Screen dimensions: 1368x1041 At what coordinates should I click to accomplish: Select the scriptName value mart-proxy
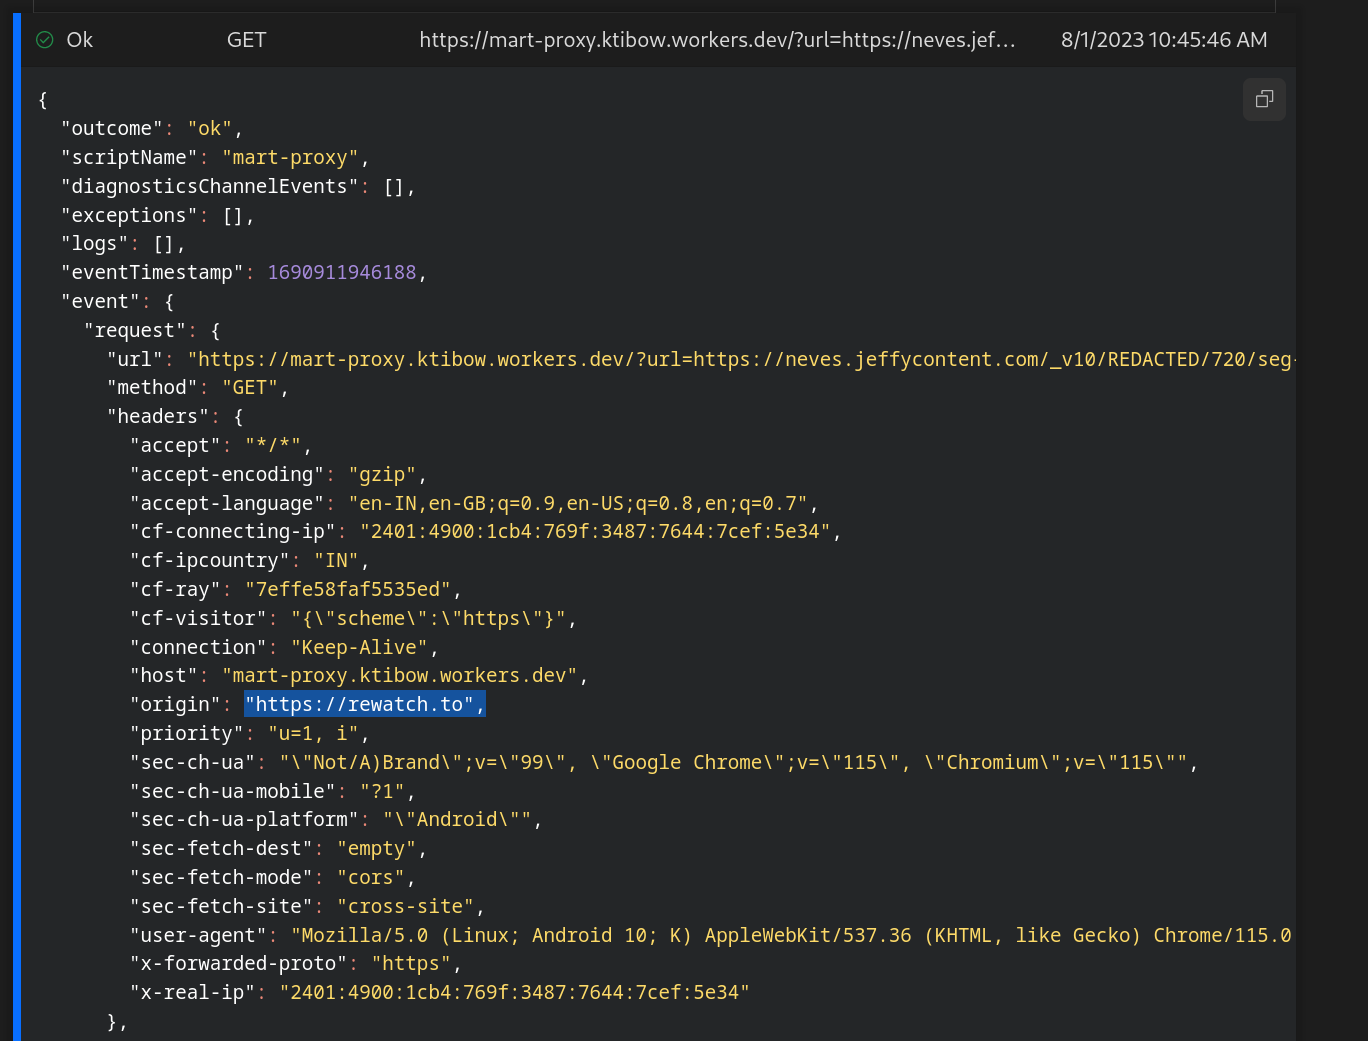point(290,156)
